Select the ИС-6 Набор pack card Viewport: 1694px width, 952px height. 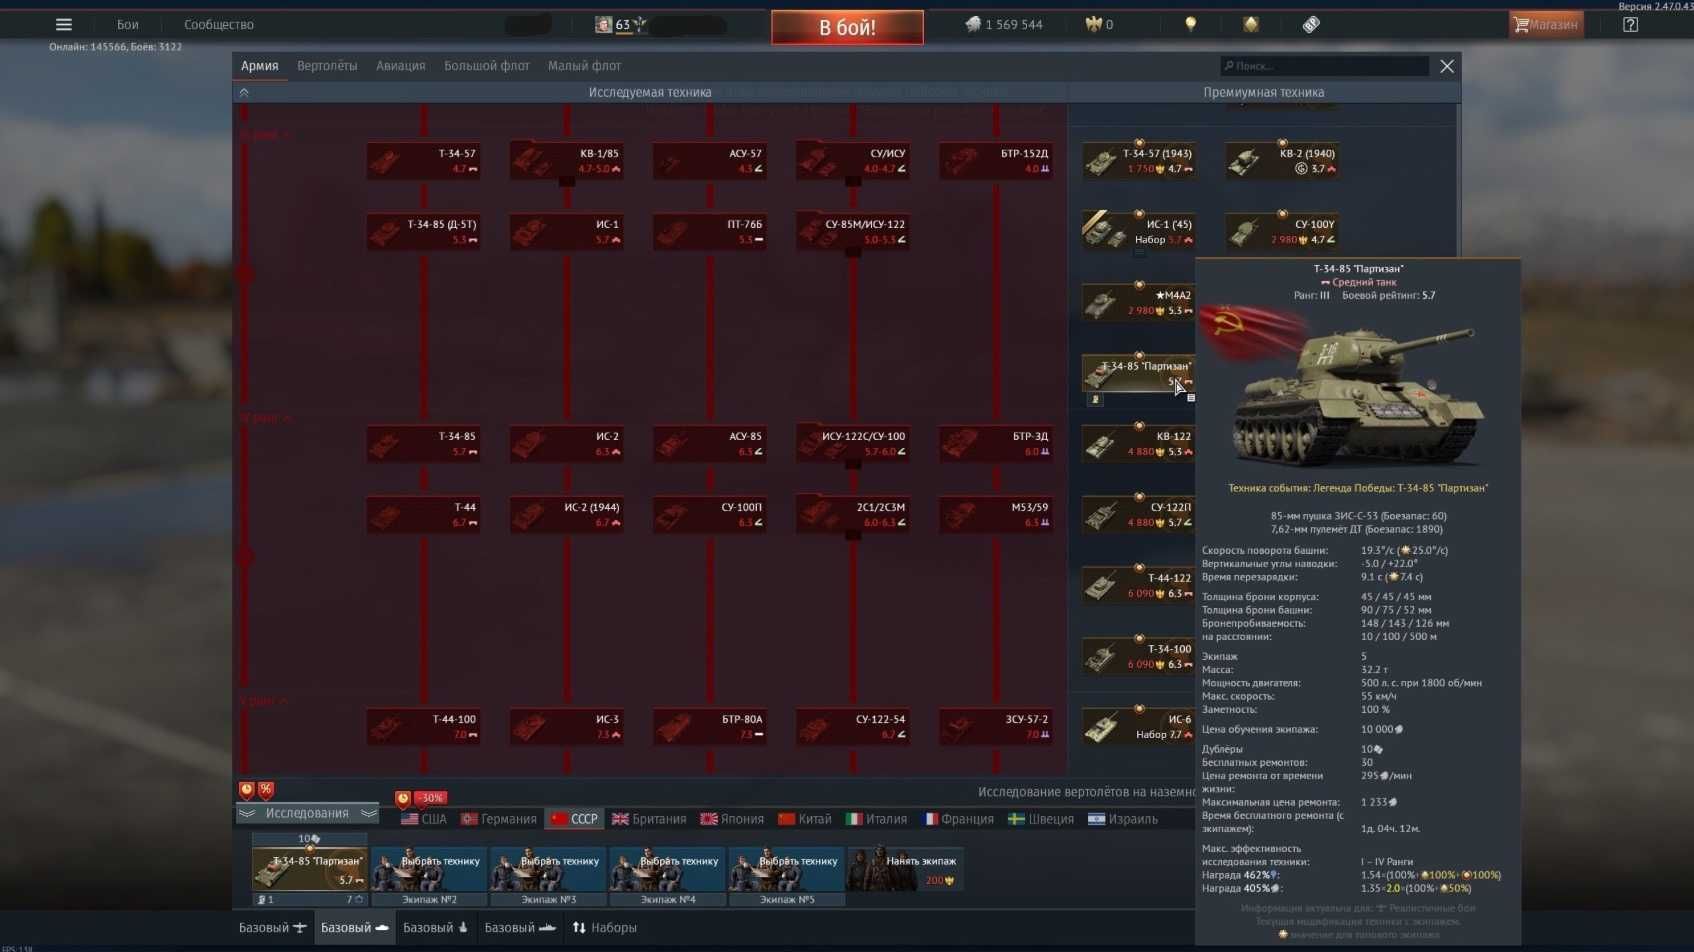click(1139, 727)
